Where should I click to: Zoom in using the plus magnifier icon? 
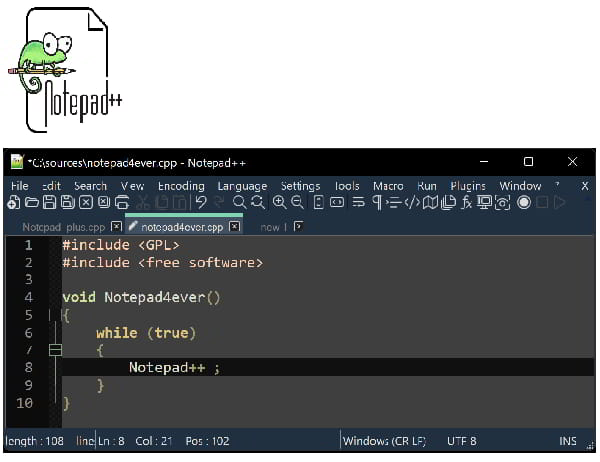[279, 202]
